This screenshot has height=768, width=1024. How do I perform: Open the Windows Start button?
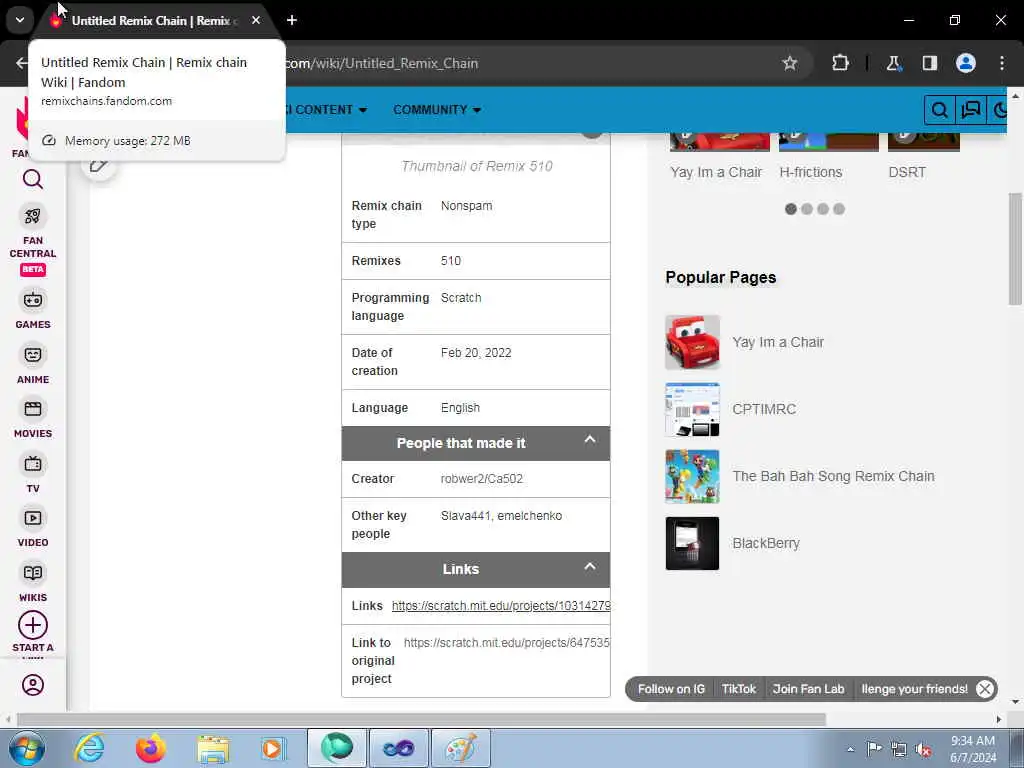click(x=26, y=748)
